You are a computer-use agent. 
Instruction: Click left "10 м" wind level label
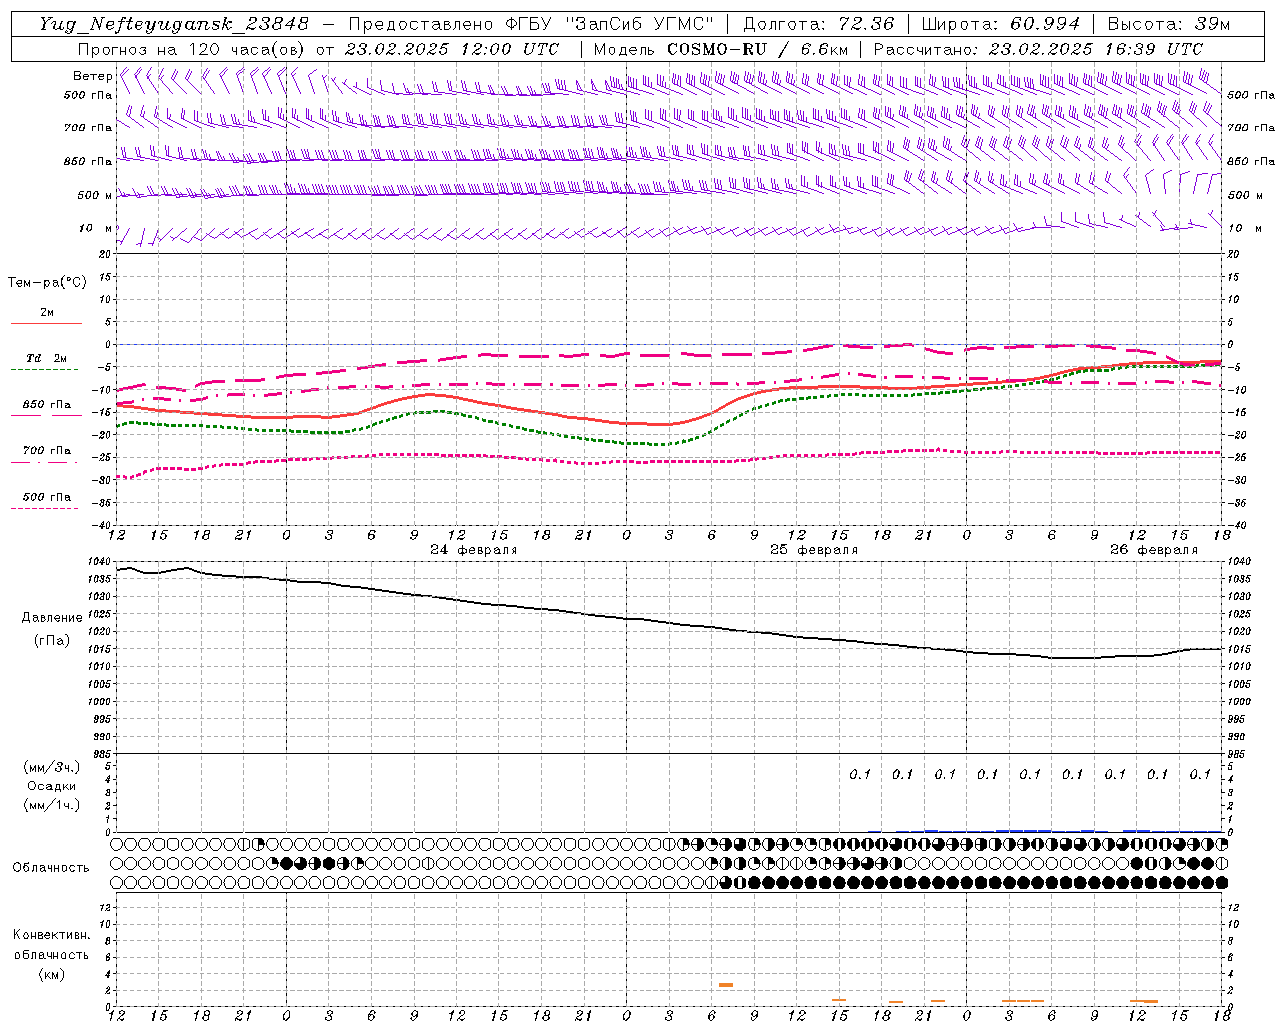(95, 228)
